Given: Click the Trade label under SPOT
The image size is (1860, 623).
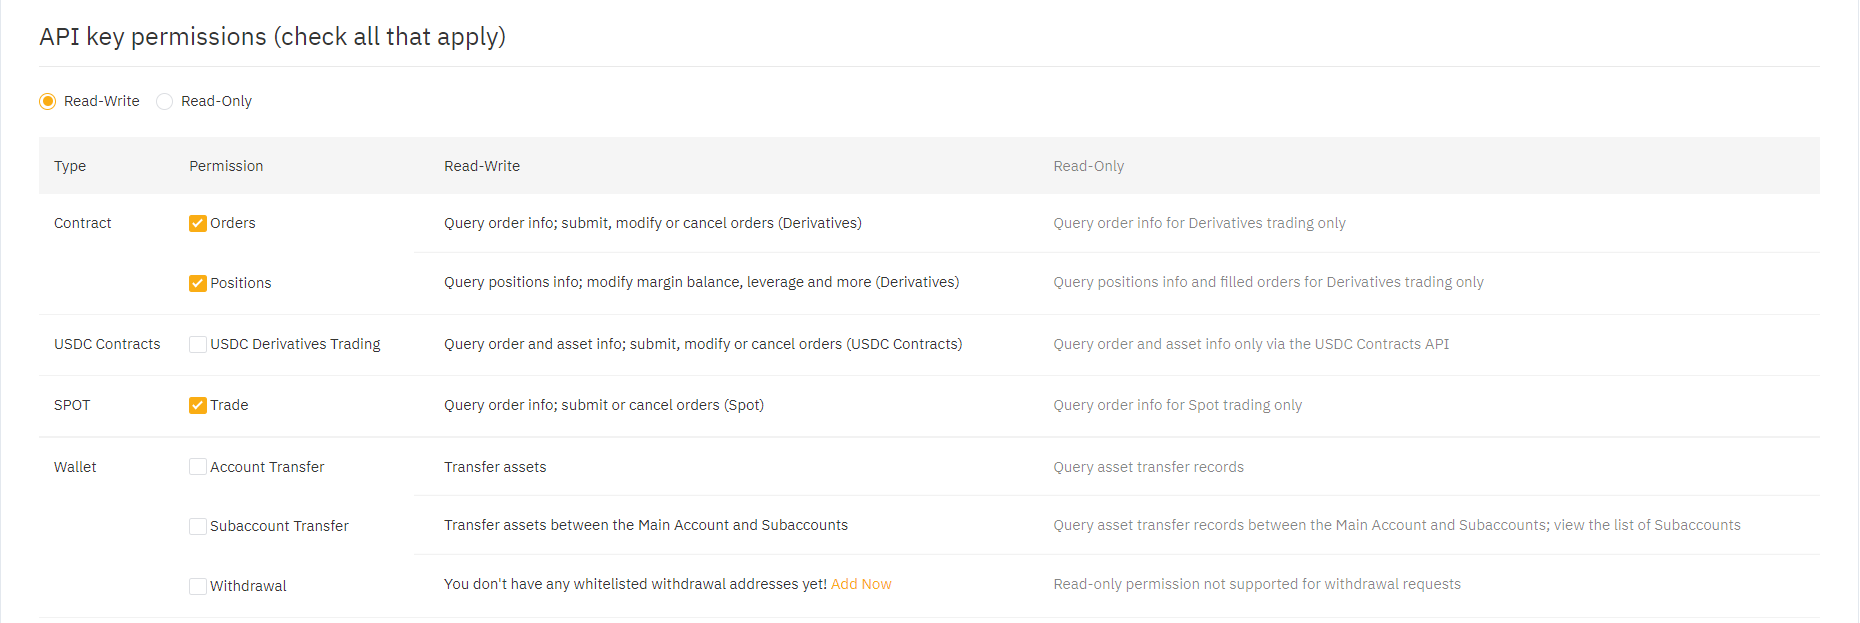Looking at the screenshot, I should coord(229,405).
